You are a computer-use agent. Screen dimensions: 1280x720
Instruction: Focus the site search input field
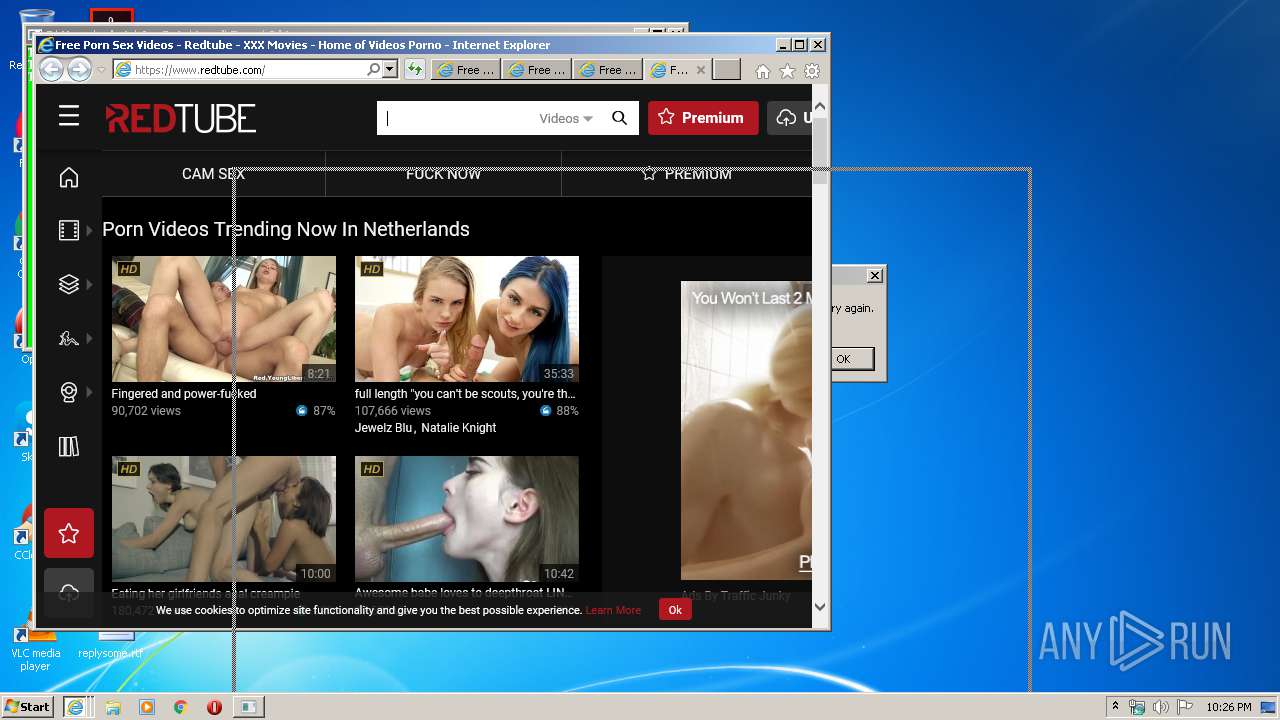455,118
